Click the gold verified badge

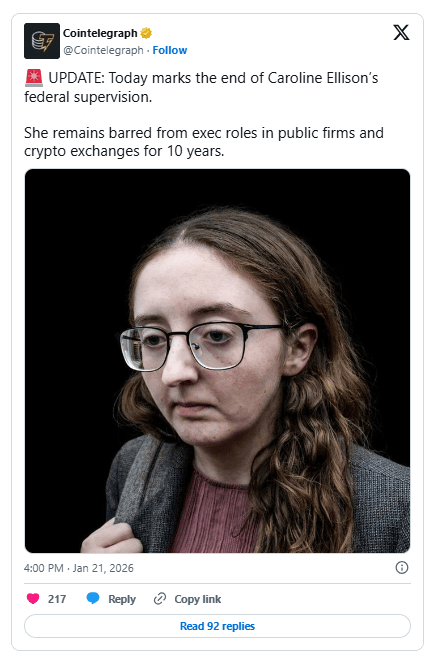tap(146, 33)
